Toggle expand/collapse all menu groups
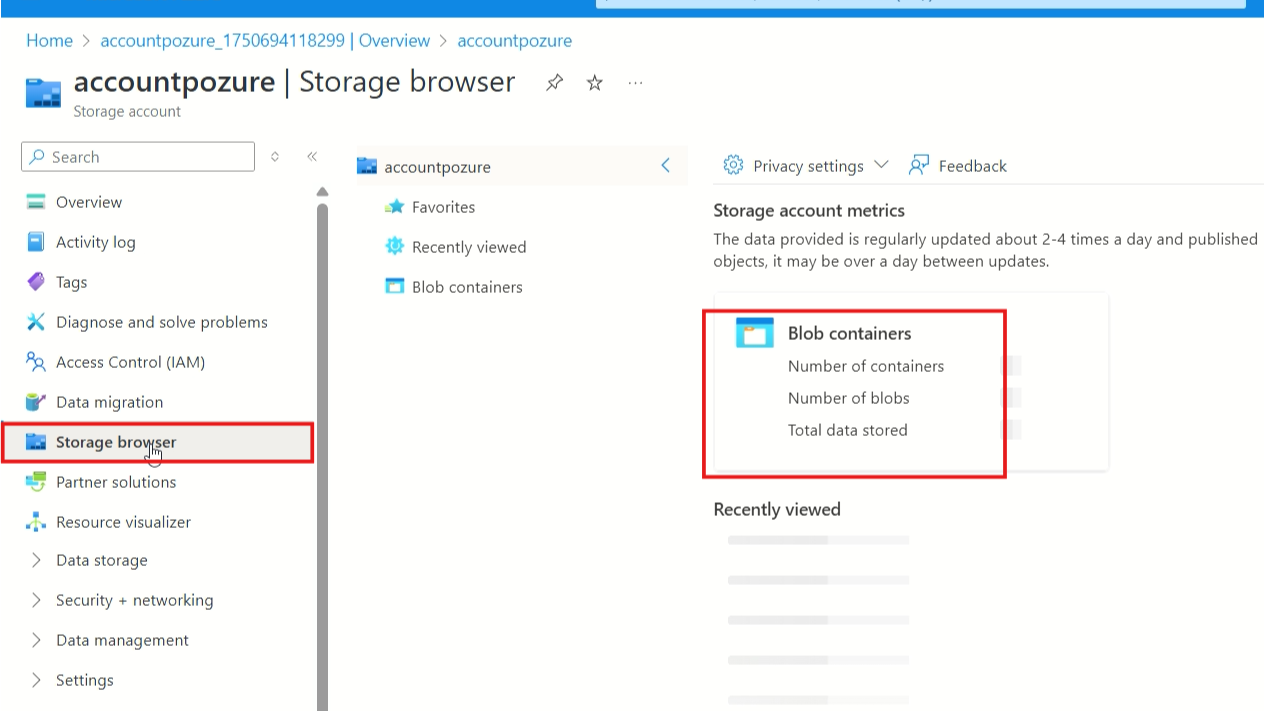Screen dimensions: 1264x711 (x=275, y=156)
